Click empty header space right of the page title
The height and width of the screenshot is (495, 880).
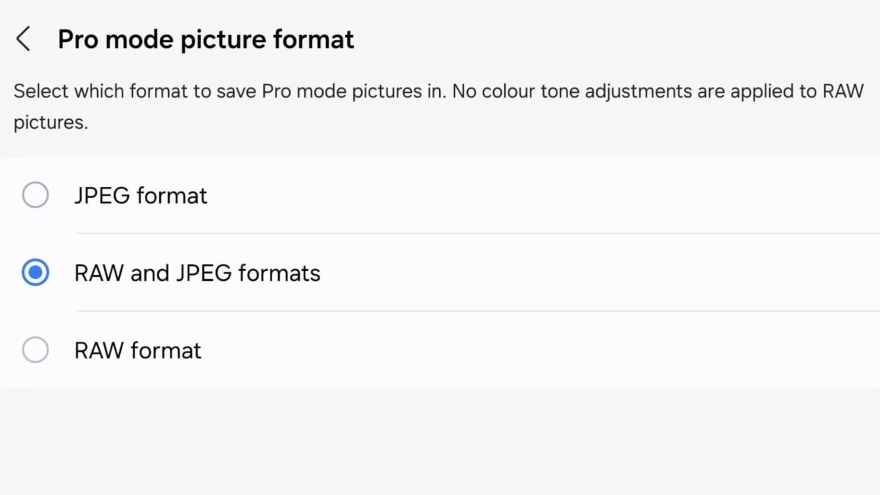pyautogui.click(x=620, y=40)
